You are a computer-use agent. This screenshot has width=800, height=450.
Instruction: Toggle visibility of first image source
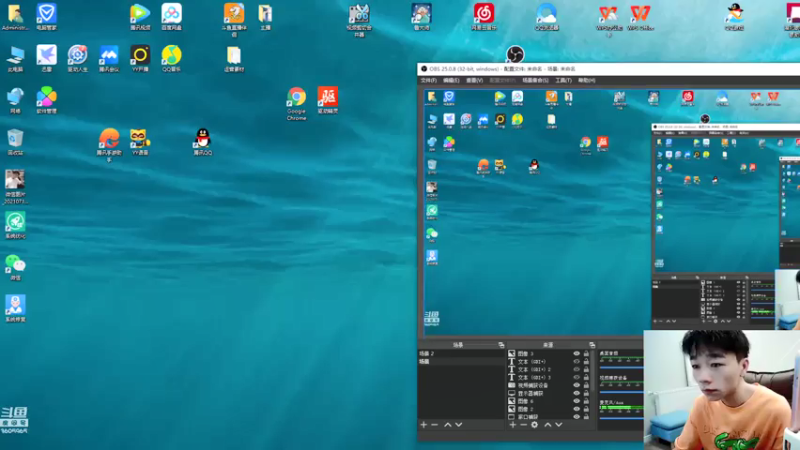click(577, 354)
